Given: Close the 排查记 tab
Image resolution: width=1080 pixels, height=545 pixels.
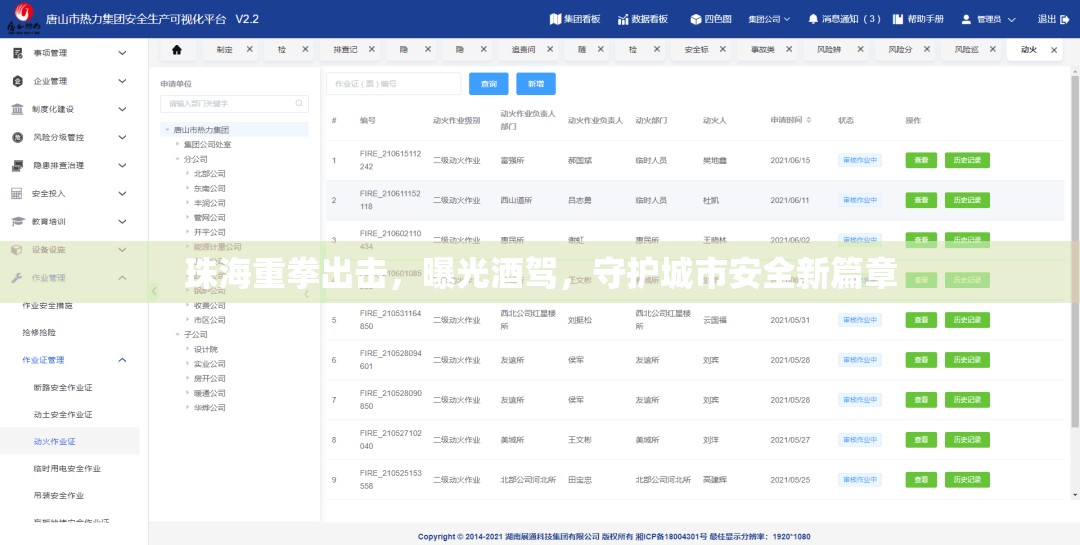Looking at the screenshot, I should point(372,50).
